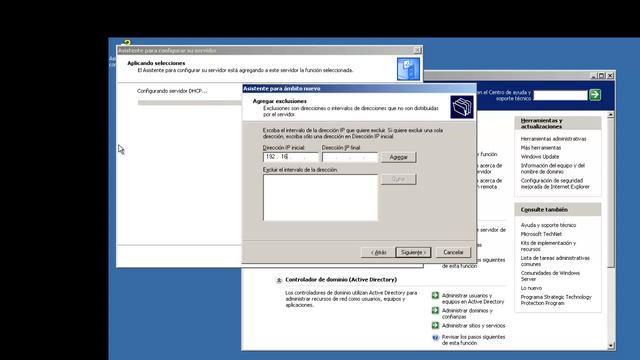The width and height of the screenshot is (640, 360).
Task: Go back with the Atrás button
Action: point(378,252)
